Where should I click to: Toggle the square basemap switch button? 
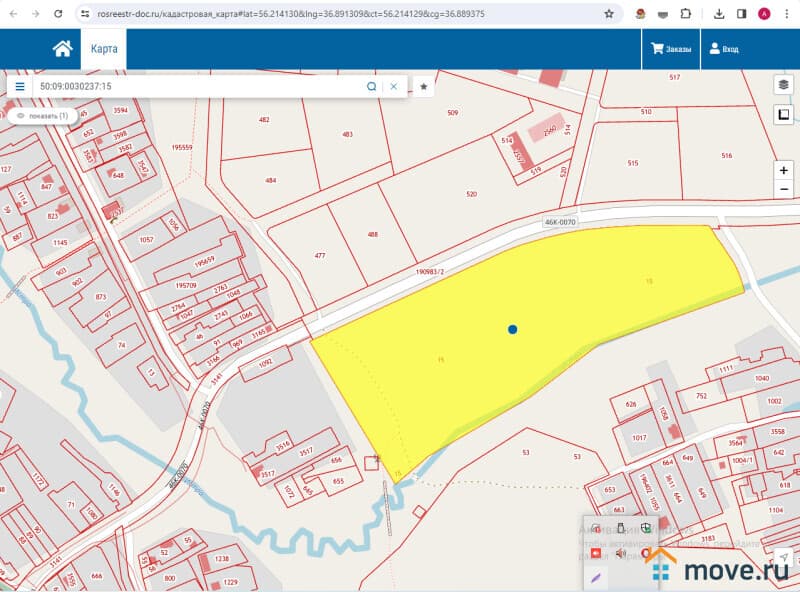[783, 116]
